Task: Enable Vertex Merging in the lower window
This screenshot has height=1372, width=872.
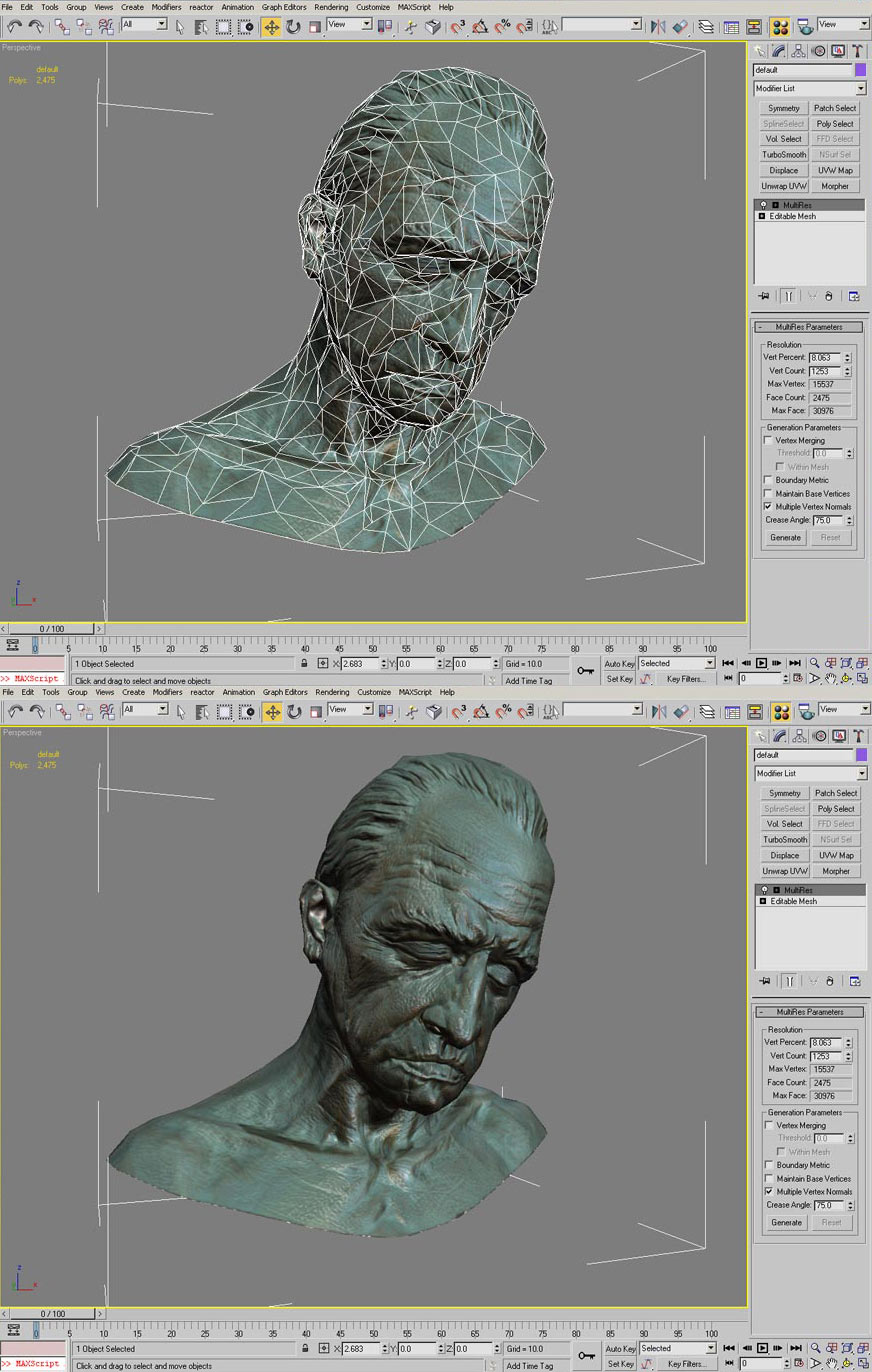Action: coord(768,1125)
